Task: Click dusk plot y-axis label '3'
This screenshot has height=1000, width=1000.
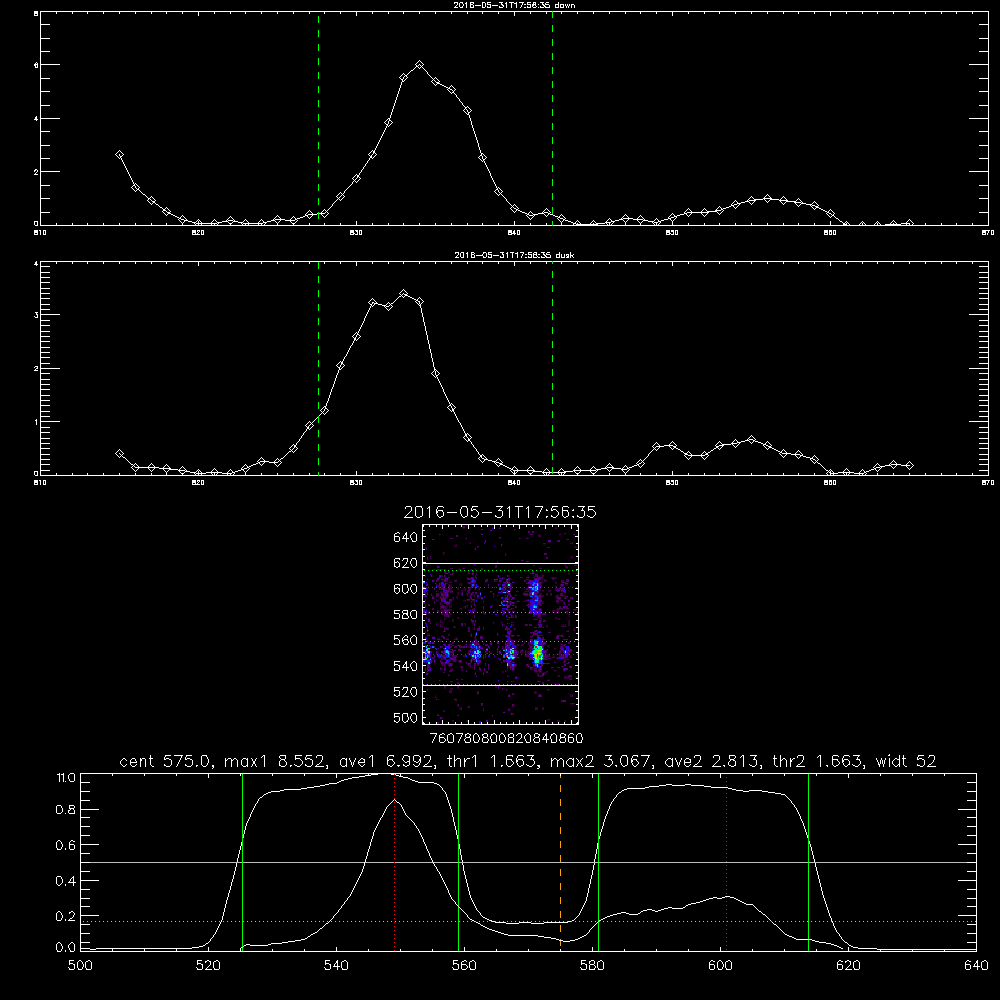Action: [x=36, y=315]
